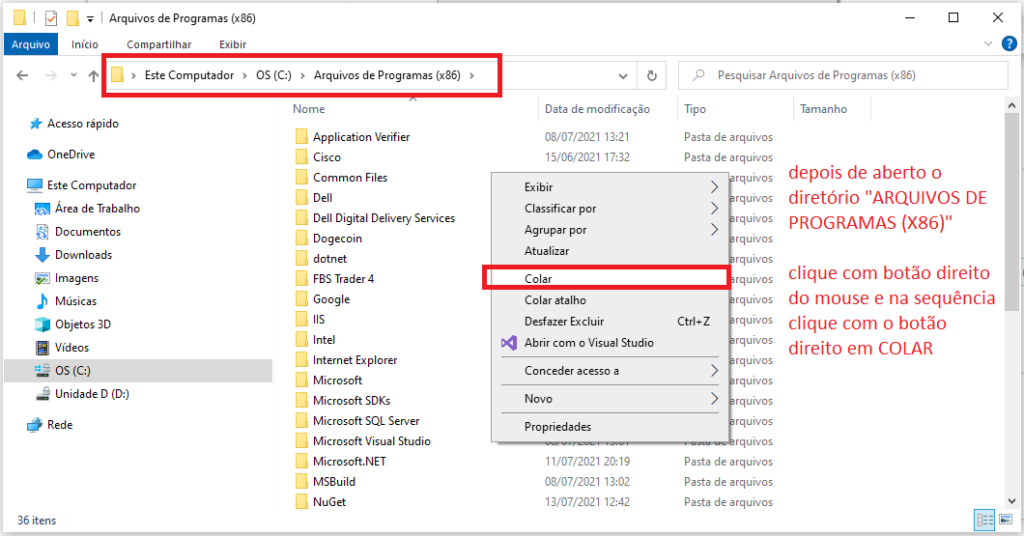The image size is (1024, 536).
Task: Open the OneDrive cloud icon in sidebar
Action: click(x=35, y=154)
